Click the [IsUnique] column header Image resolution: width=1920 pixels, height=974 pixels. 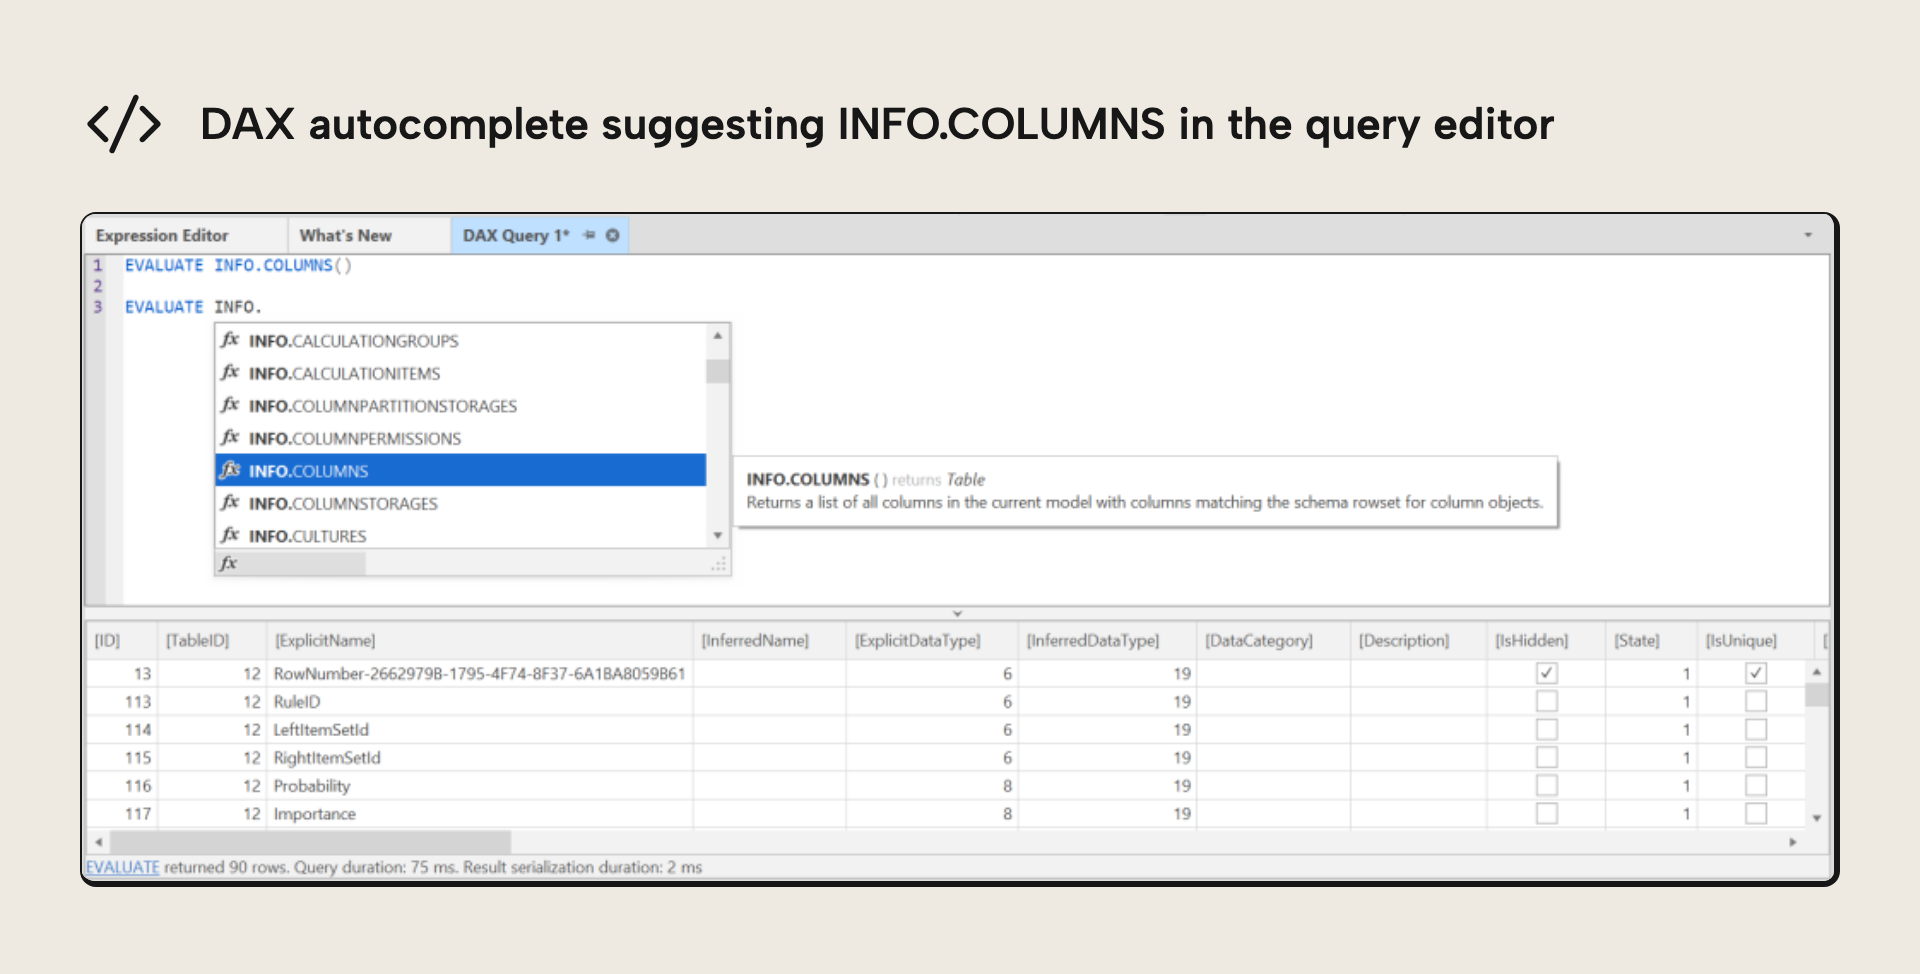1755,640
